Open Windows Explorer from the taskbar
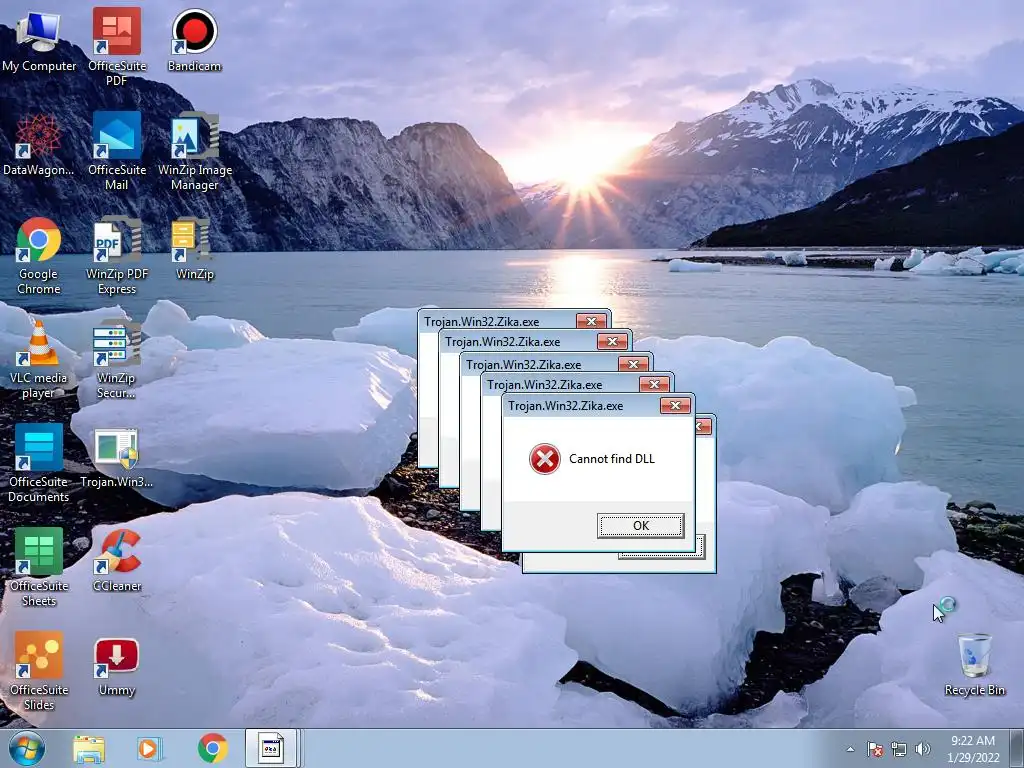Screen dimensions: 1024x768 [x=89, y=749]
